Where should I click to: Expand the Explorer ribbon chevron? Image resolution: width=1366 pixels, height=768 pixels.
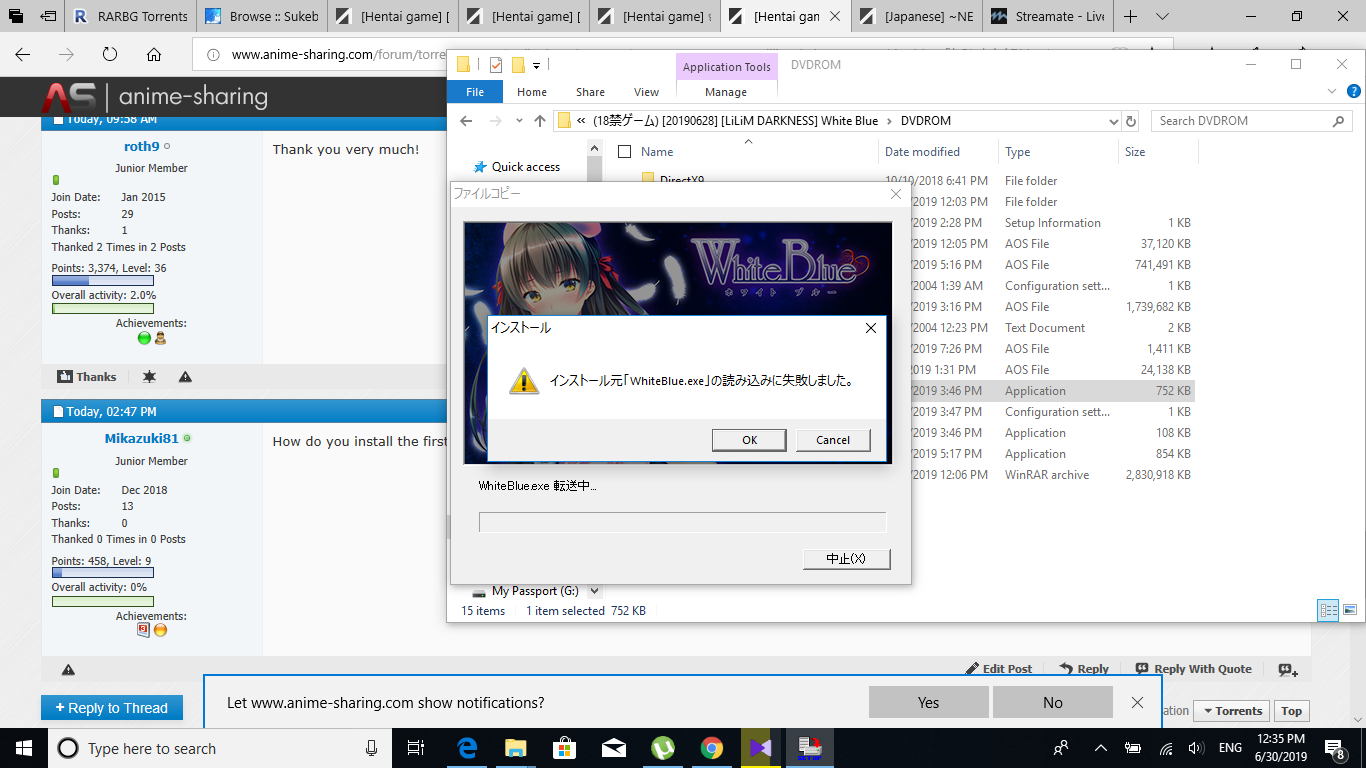tap(1332, 91)
